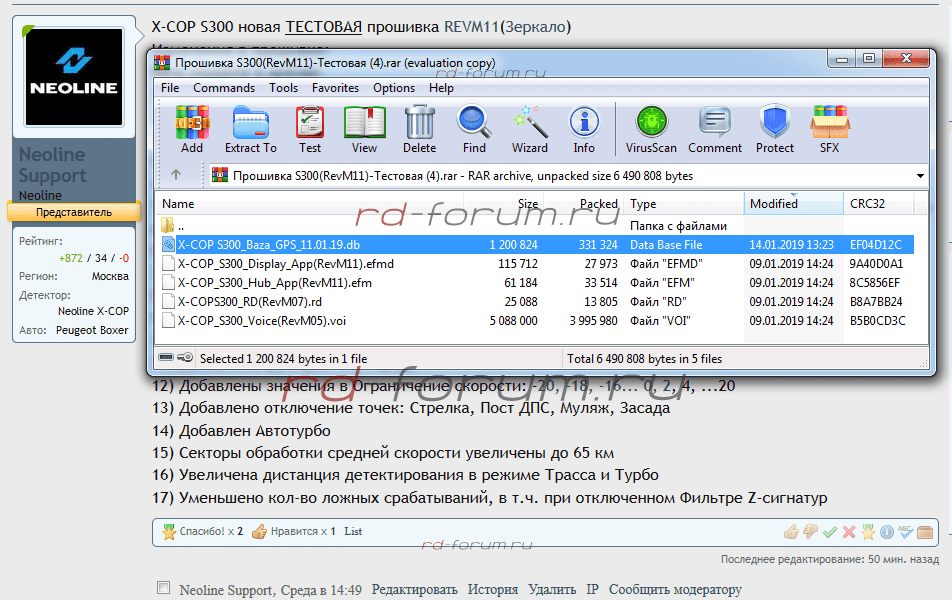Select the X-COP_S300_Voice(RevM05).voi file row
The image size is (952, 600).
click(263, 321)
